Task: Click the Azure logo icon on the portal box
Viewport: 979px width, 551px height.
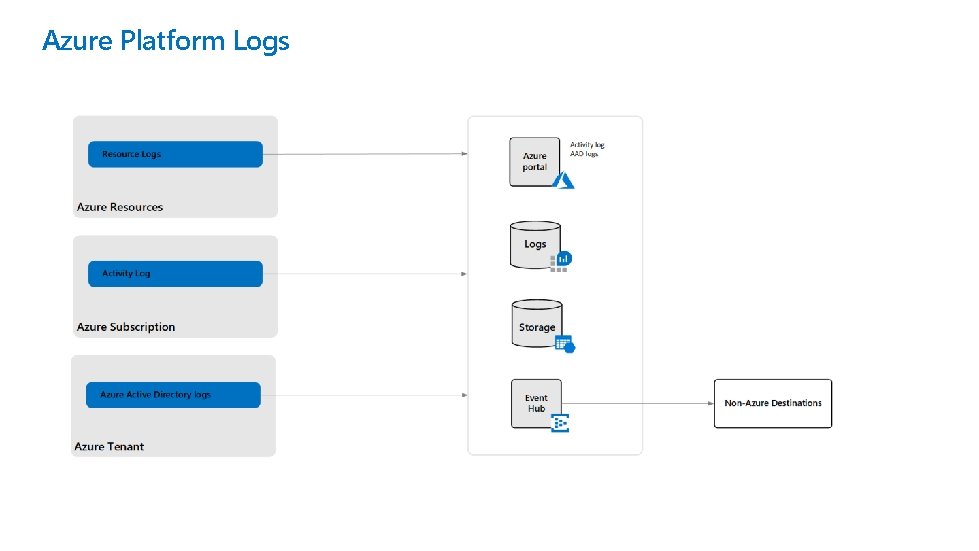Action: tap(563, 180)
